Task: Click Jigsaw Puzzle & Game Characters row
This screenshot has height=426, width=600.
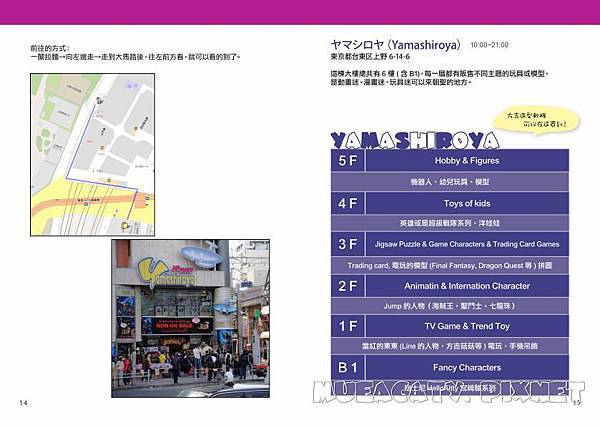Action: point(467,244)
